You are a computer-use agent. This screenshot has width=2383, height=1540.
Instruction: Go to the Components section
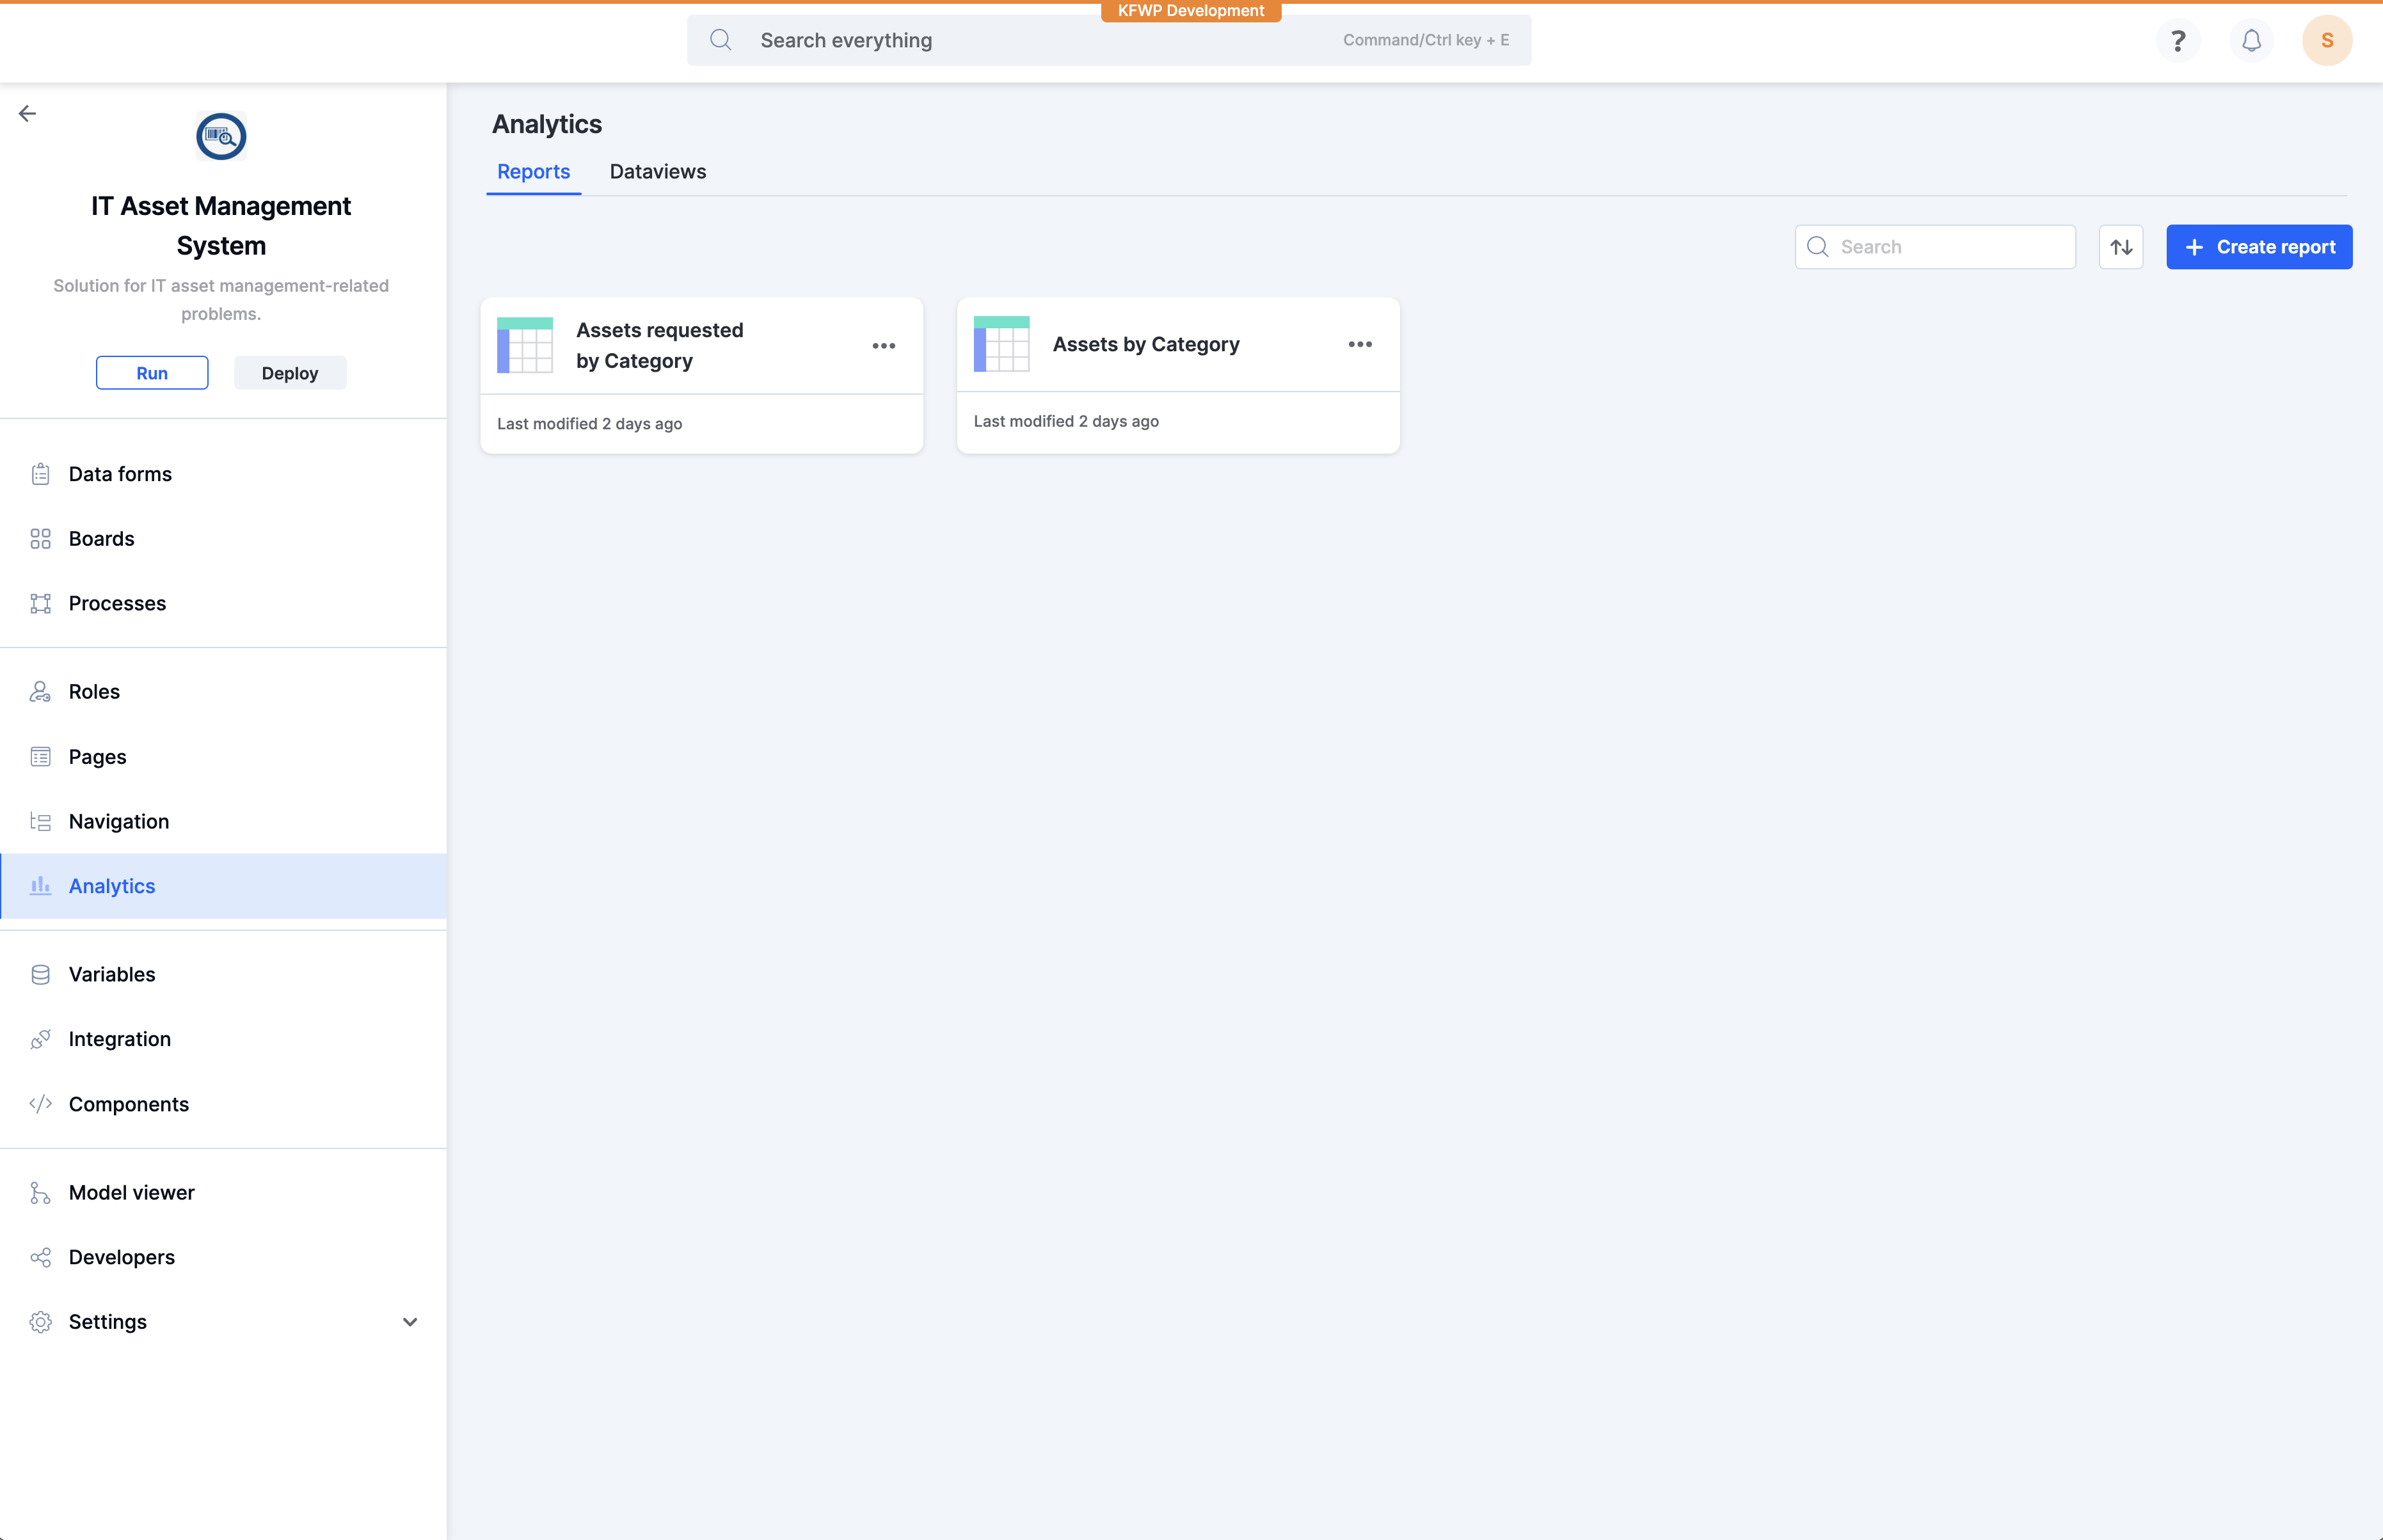coord(224,1104)
